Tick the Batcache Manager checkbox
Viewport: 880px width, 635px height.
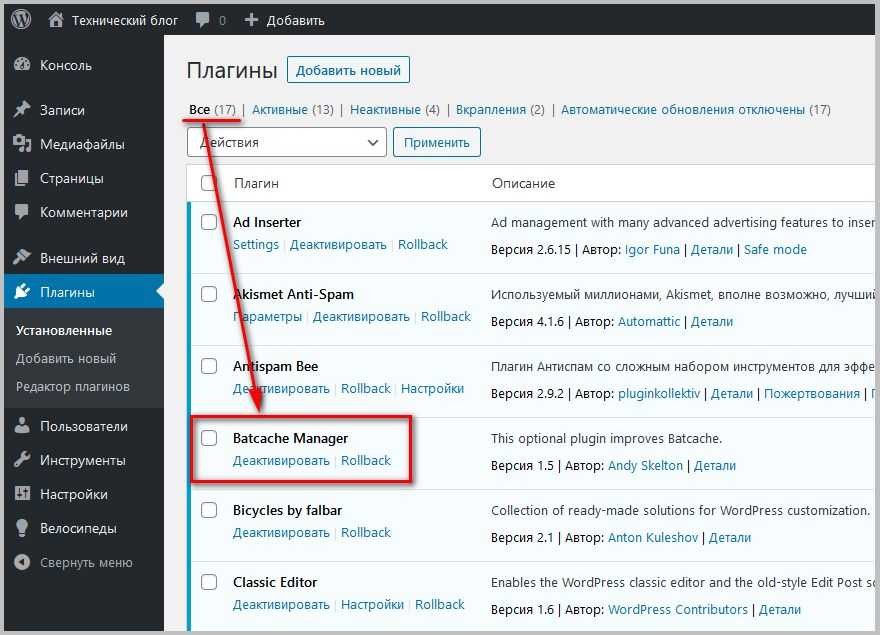(209, 438)
